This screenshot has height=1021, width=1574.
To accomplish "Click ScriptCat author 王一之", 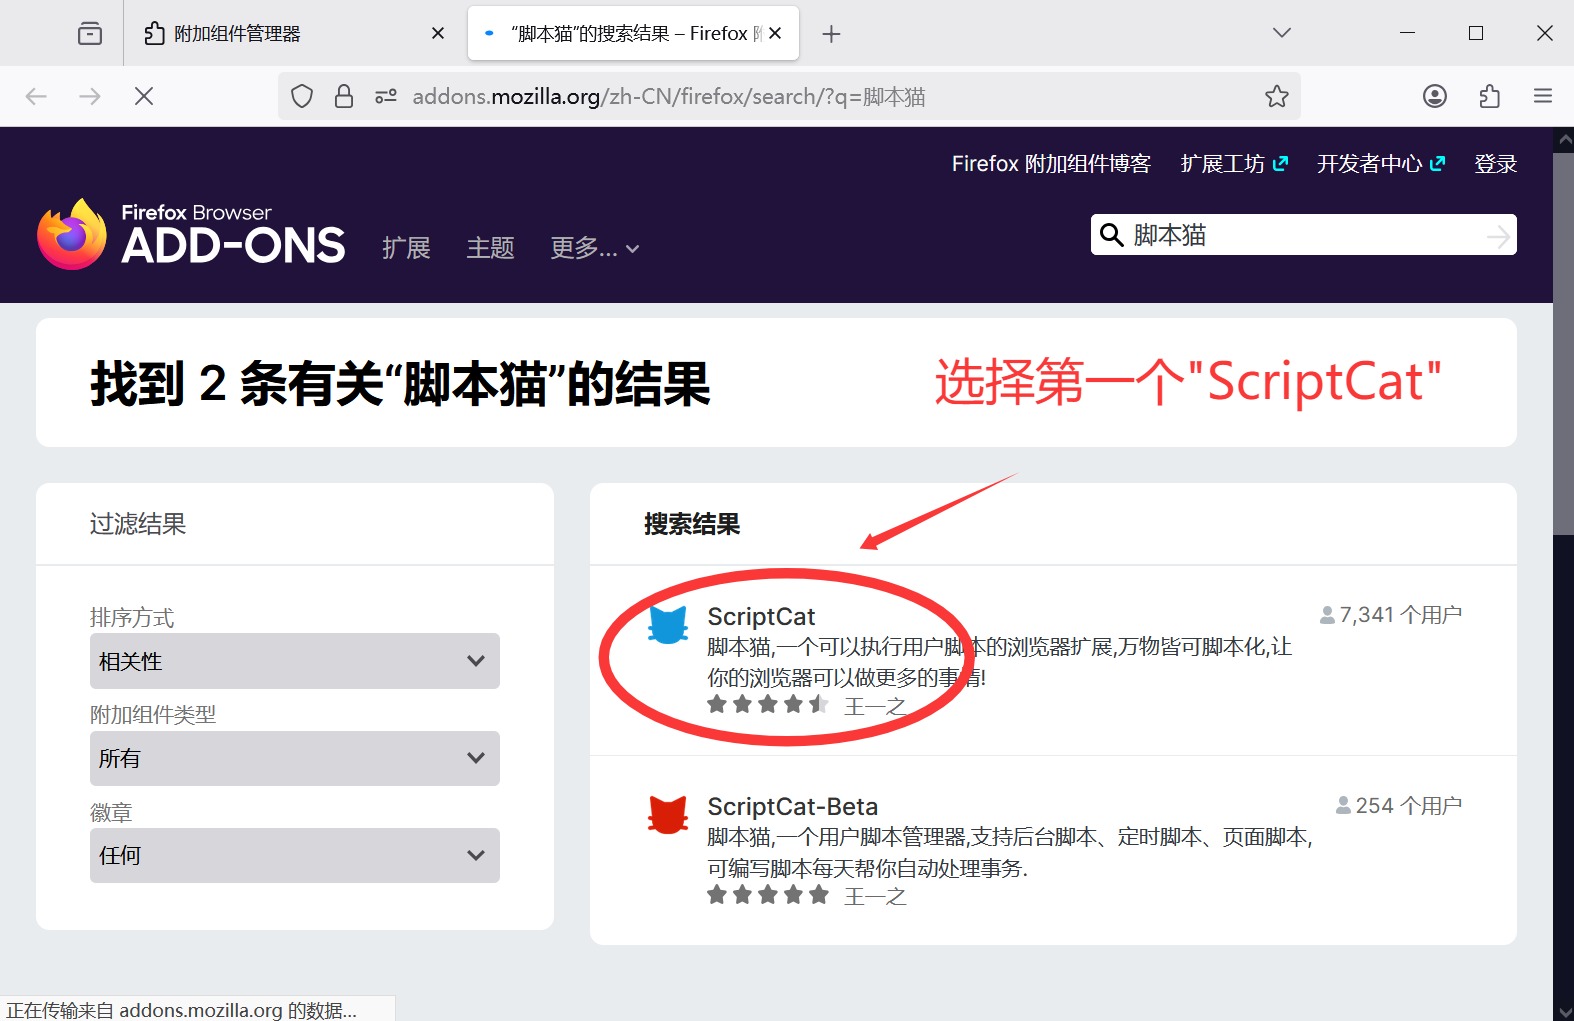I will pos(875,706).
